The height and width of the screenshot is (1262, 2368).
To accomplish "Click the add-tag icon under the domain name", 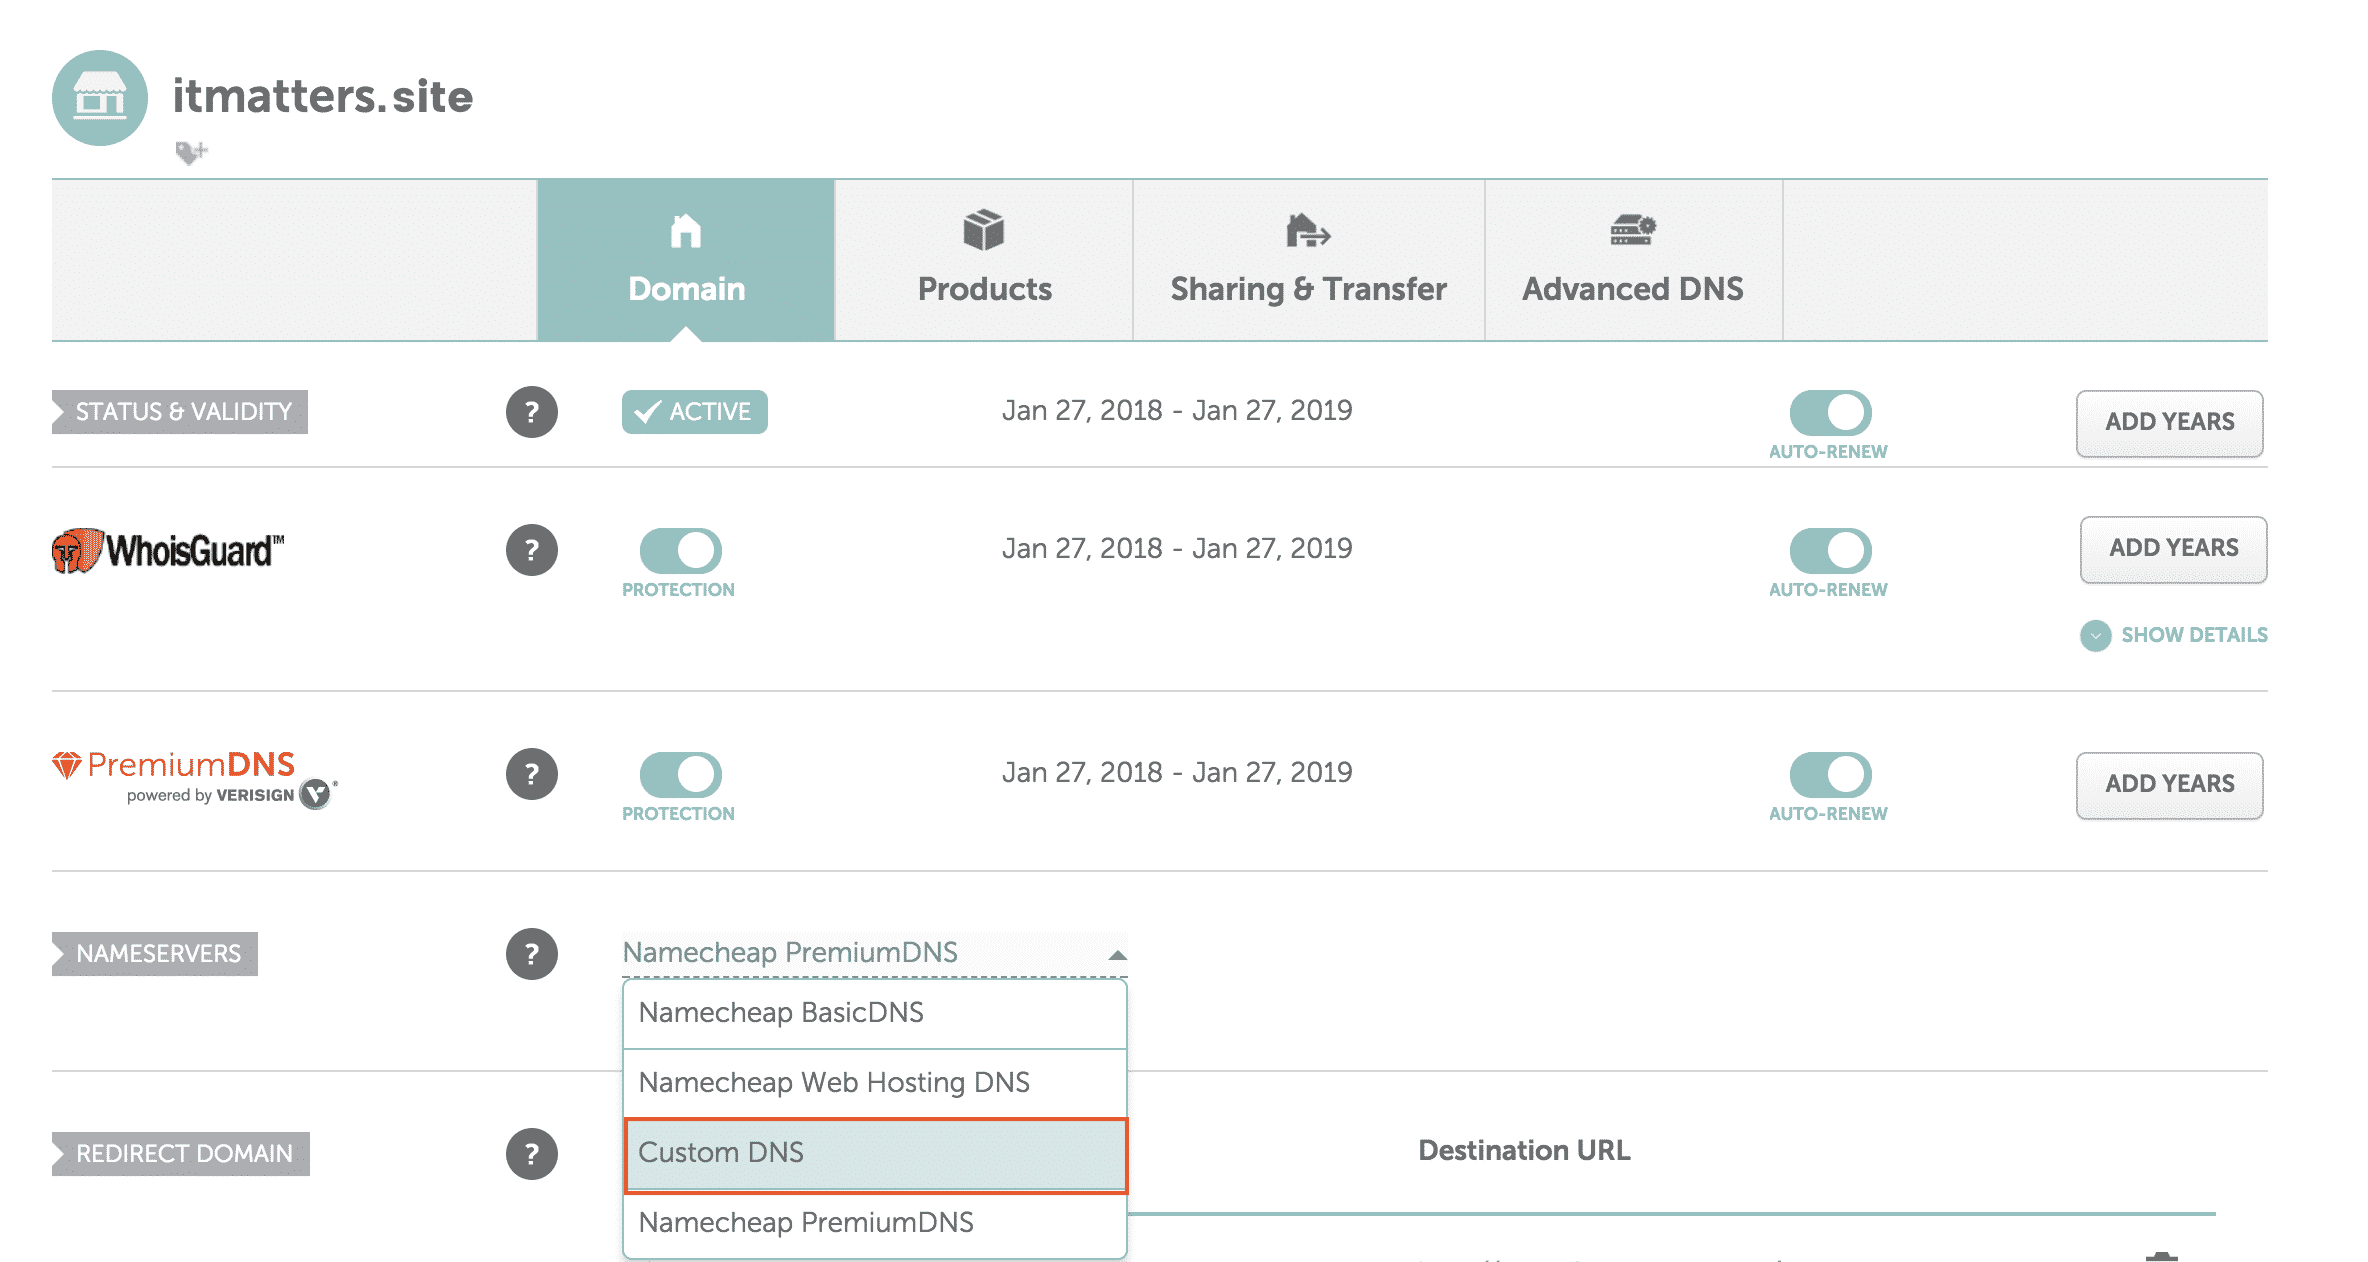I will click(191, 152).
